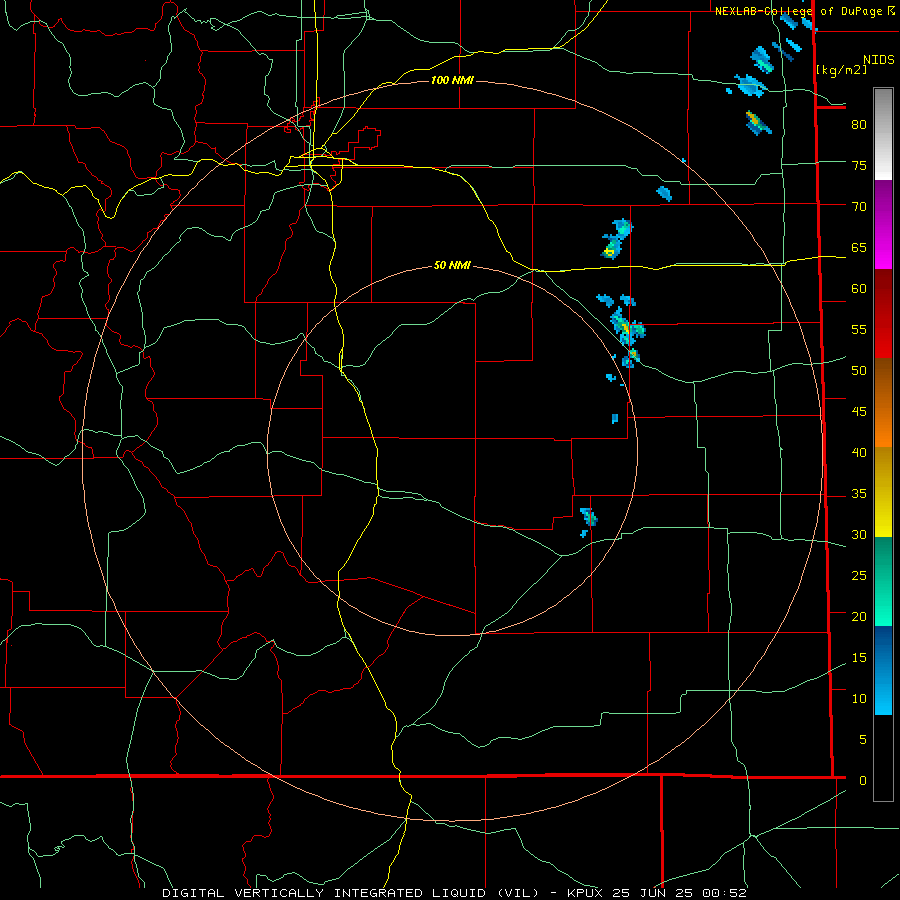Click the 100 NMI range ring label
This screenshot has height=900, width=900.
pos(452,80)
